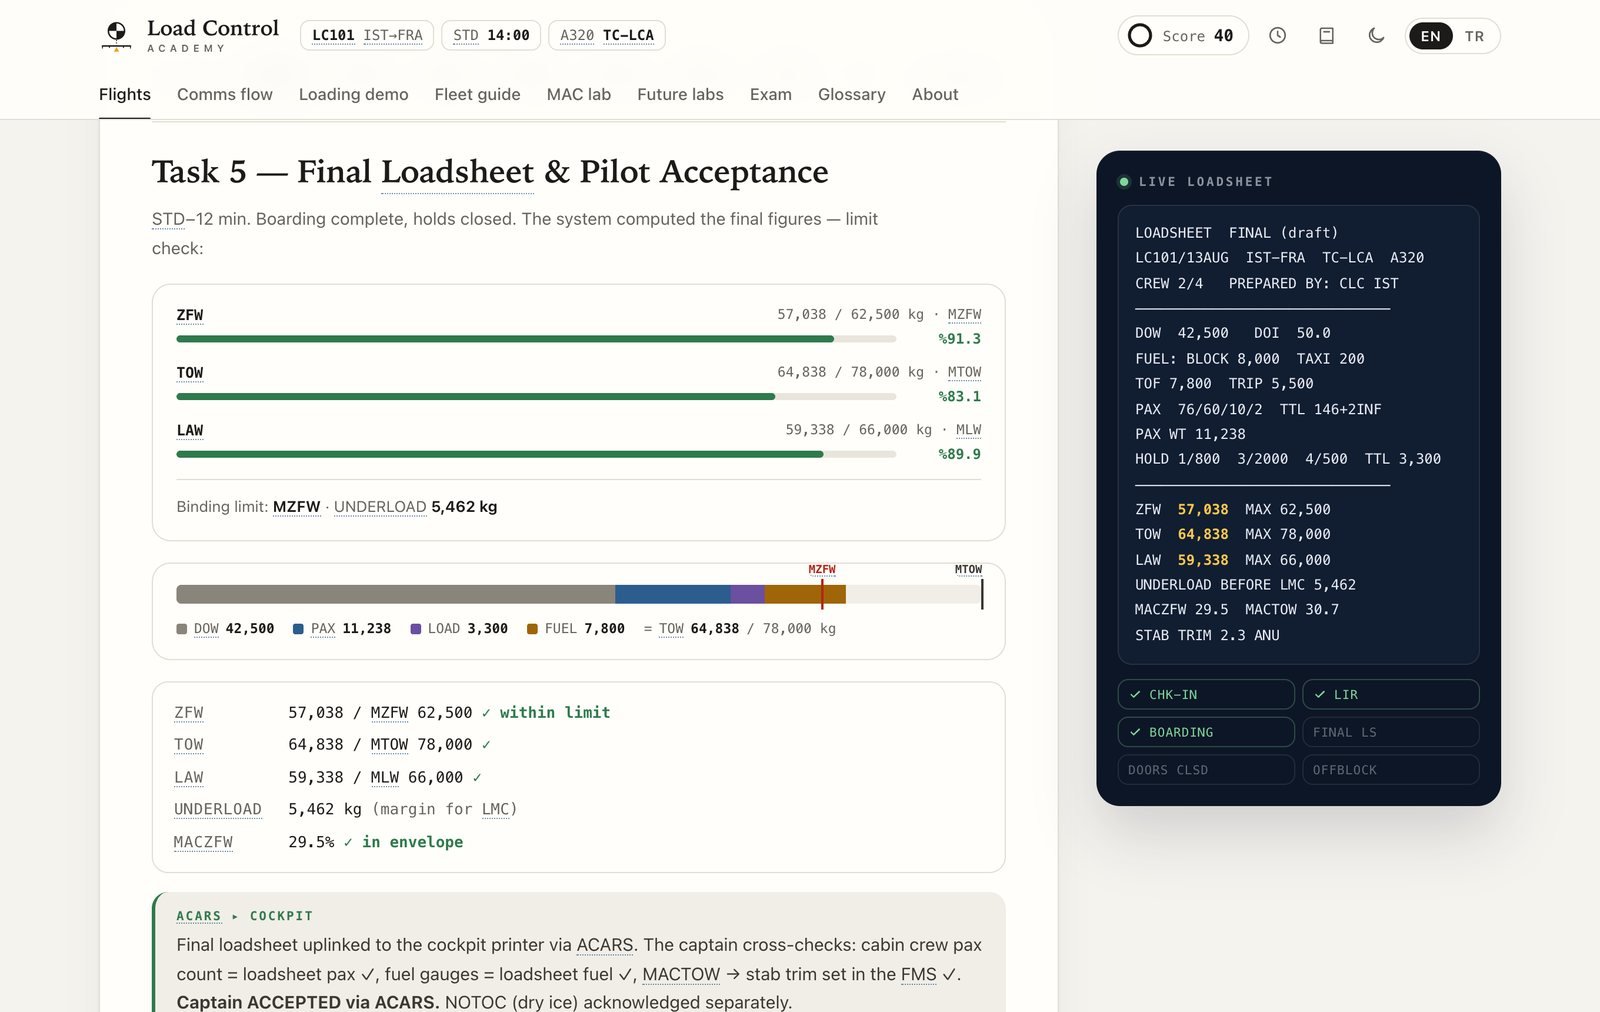Open the notebook icon in header
Image resolution: width=1600 pixels, height=1012 pixels.
(x=1326, y=36)
